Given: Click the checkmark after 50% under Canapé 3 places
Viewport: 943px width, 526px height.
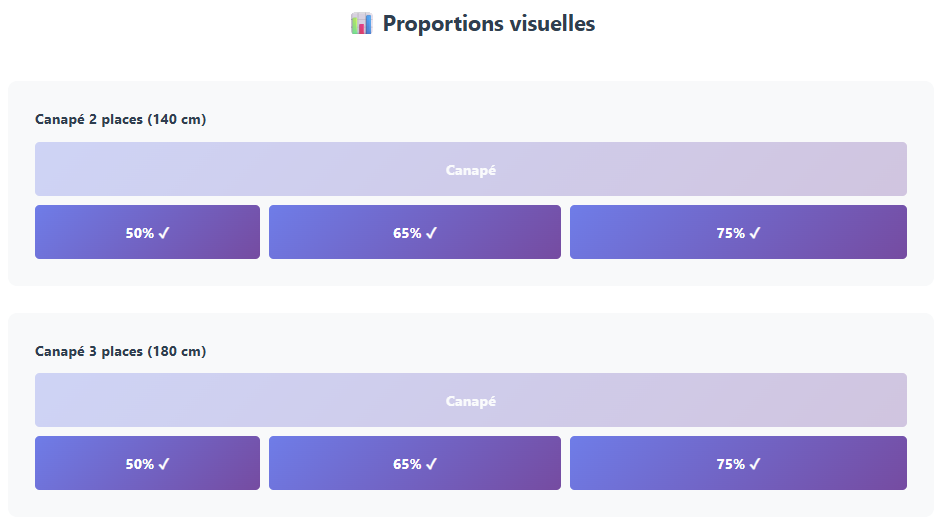Looking at the screenshot, I should click(x=164, y=464).
